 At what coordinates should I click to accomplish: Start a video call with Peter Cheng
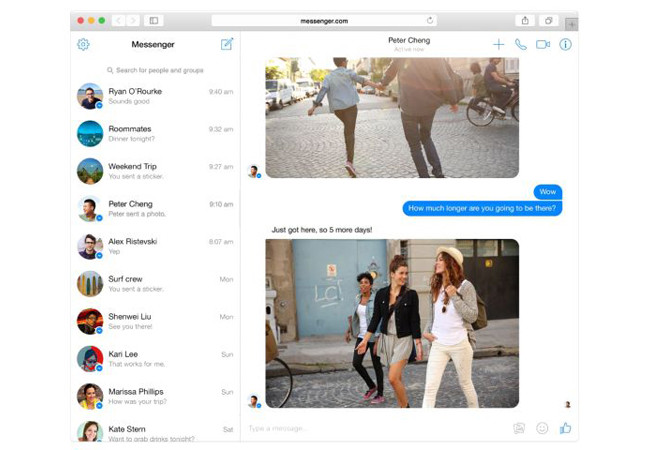click(543, 44)
